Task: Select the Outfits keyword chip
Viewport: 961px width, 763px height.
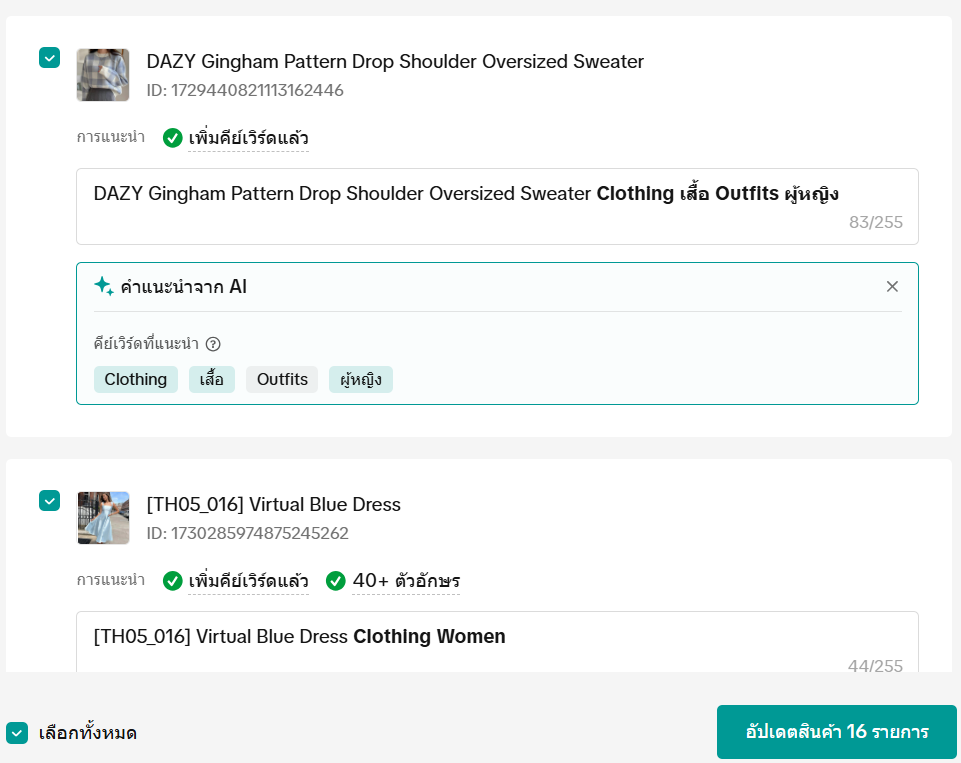Action: (x=282, y=380)
